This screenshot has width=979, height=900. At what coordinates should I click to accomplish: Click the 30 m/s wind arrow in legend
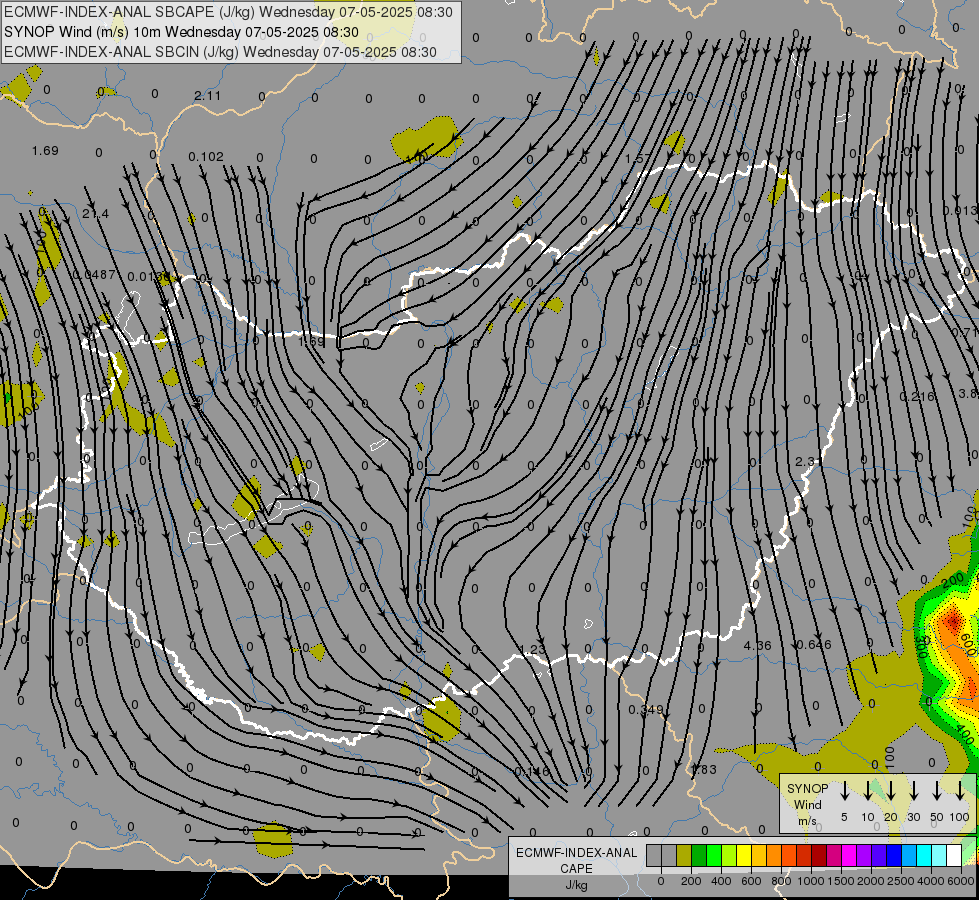click(x=914, y=791)
